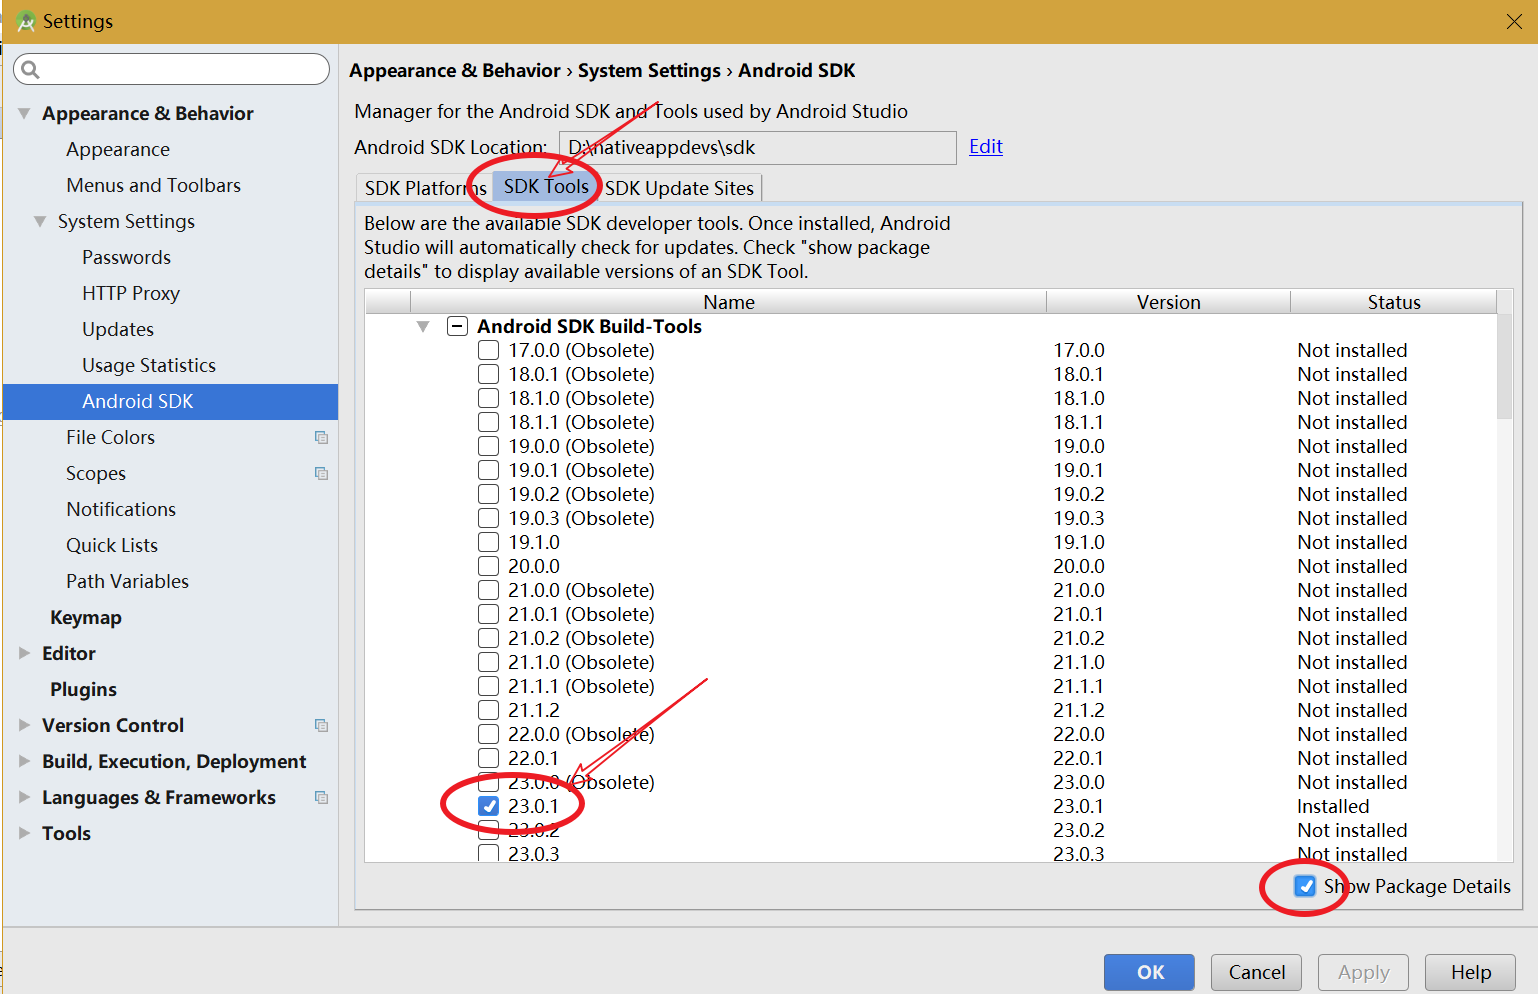This screenshot has height=994, width=1538.
Task: Check the 22.0.0 (Obsolete) checkbox
Action: click(488, 734)
